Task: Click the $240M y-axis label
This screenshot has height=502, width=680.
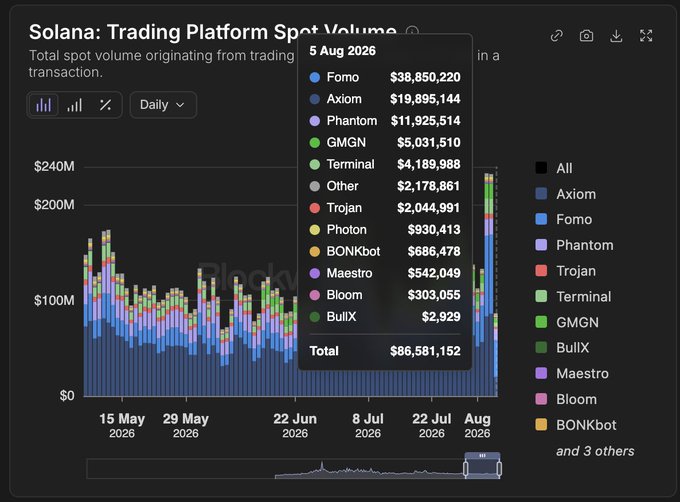Action: (54, 166)
